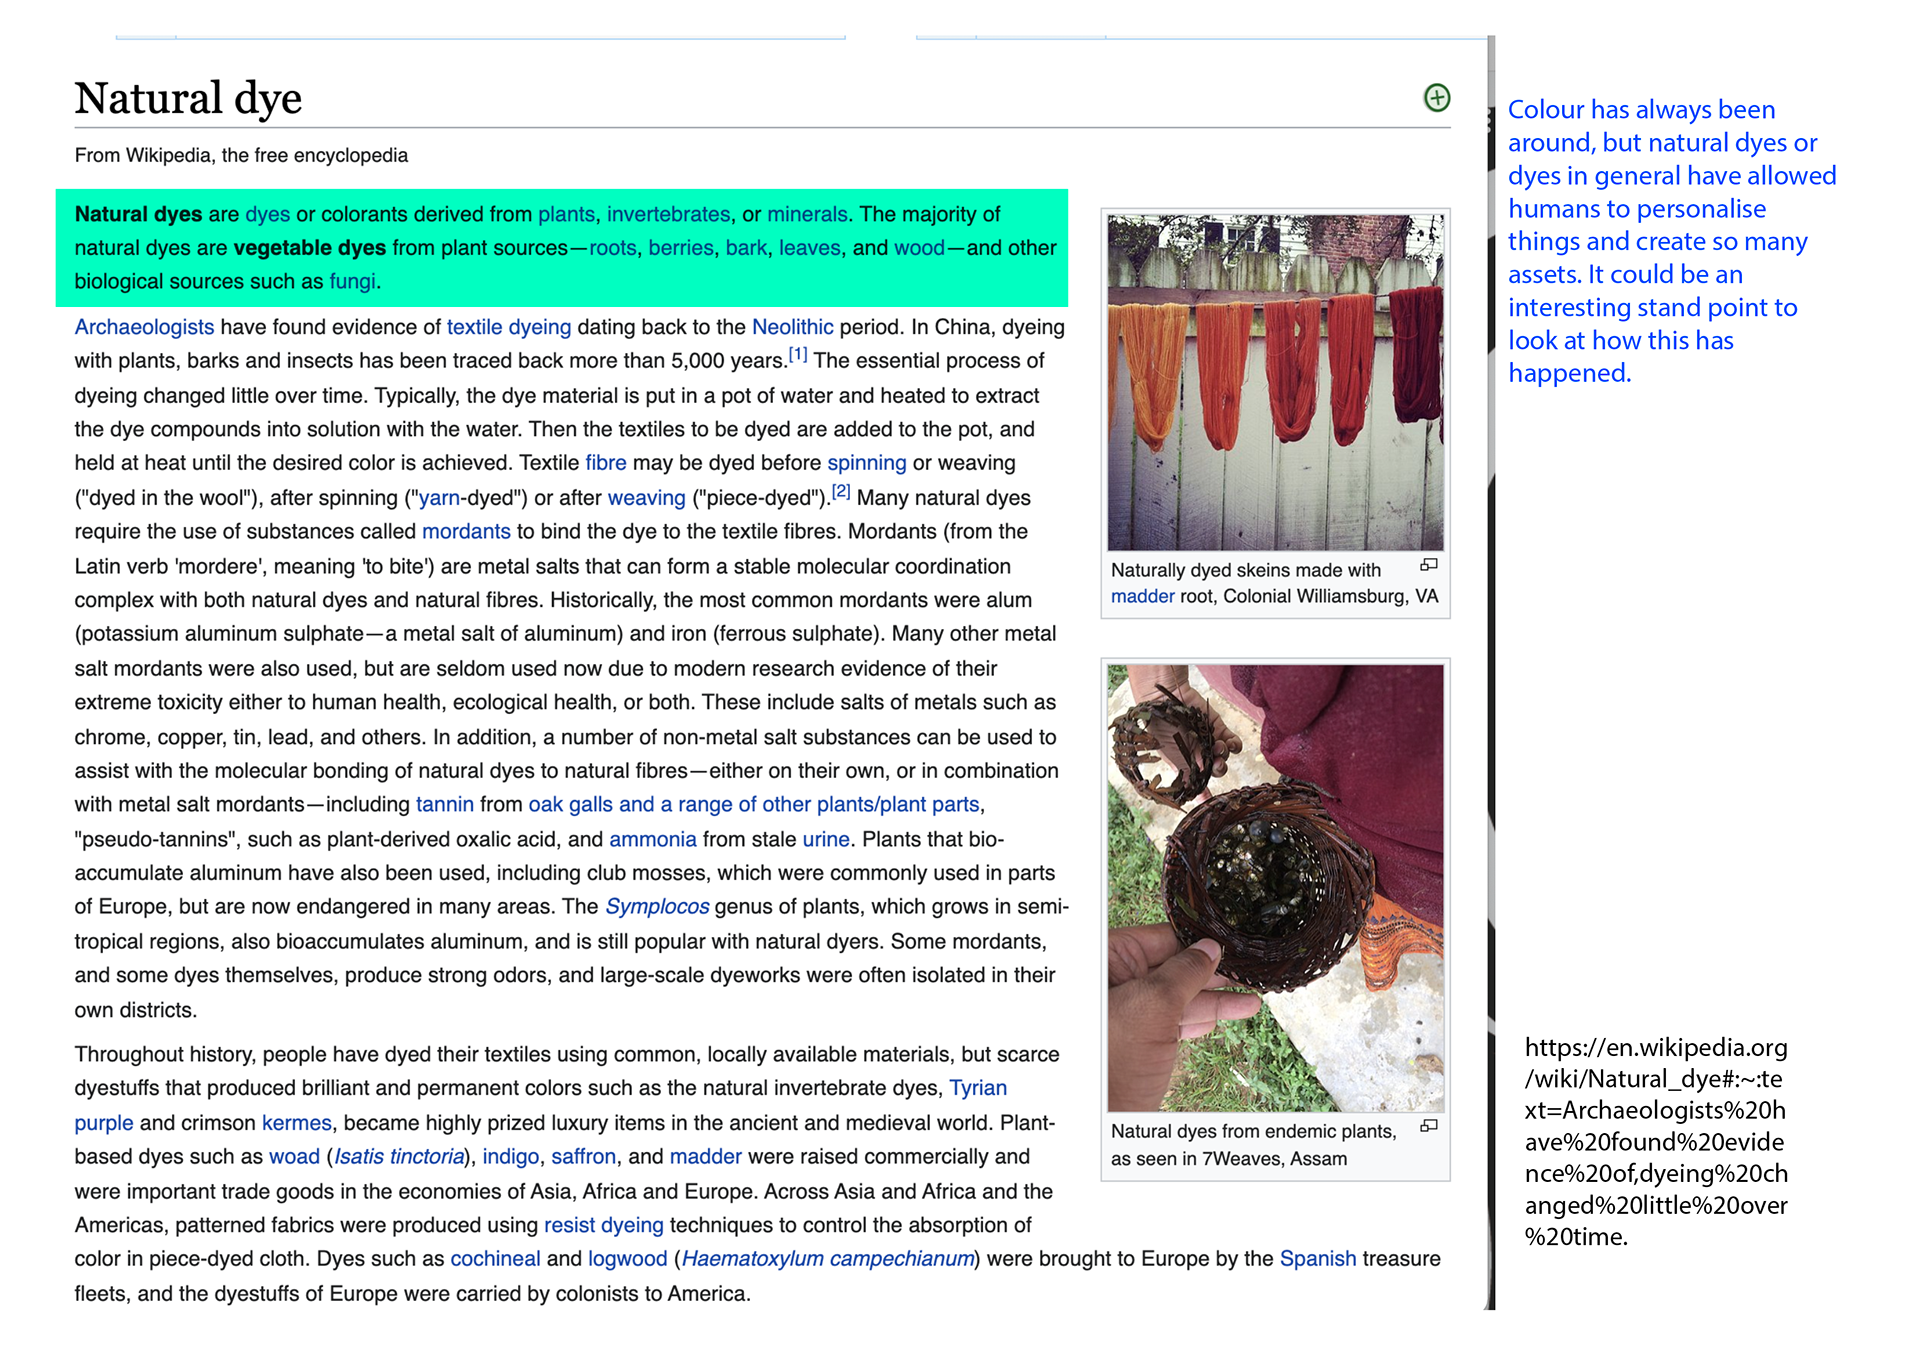Screen dimensions: 1920x1360
Task: Follow the 'Symplocos' link
Action: pos(657,907)
